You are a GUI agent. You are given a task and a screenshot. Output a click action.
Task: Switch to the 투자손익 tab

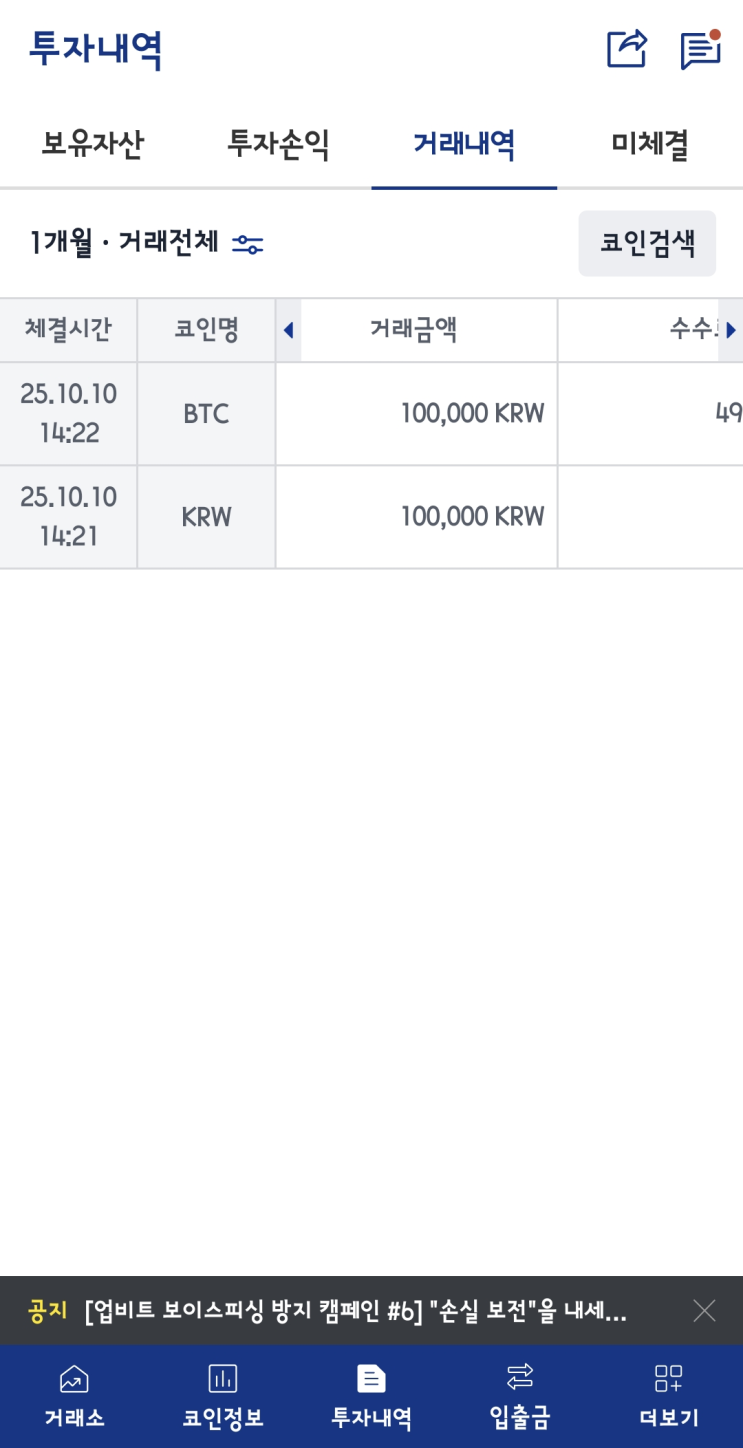click(x=278, y=145)
